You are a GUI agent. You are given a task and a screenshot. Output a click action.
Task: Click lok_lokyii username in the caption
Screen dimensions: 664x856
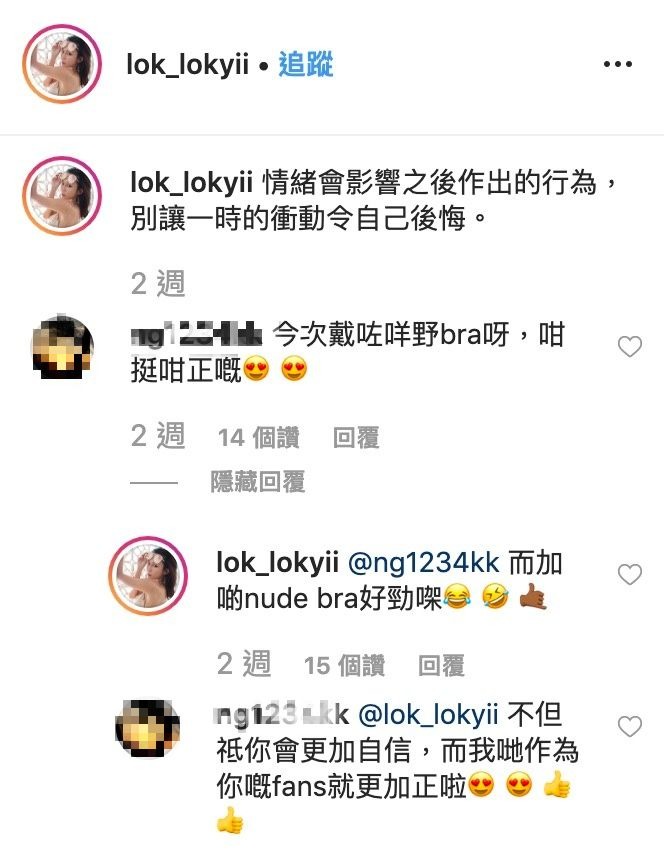pyautogui.click(x=191, y=183)
